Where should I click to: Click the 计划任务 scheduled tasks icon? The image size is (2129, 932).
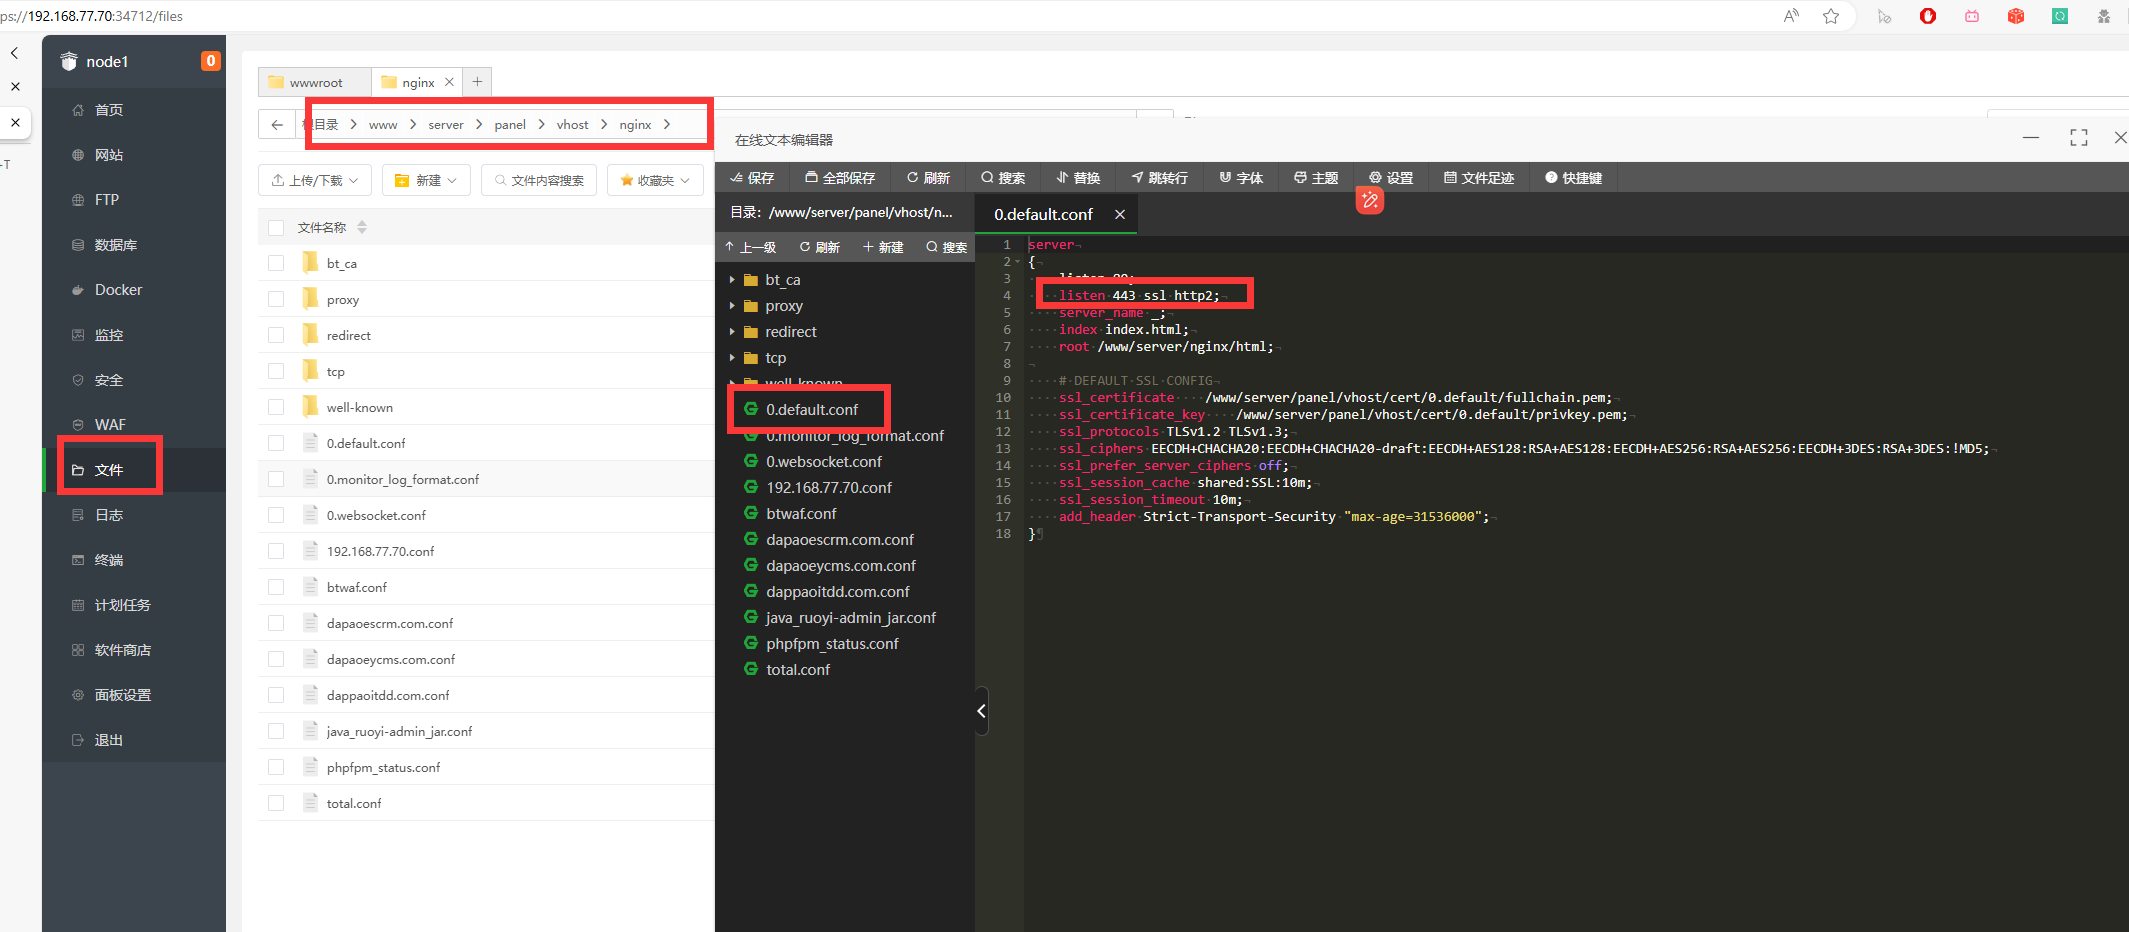(x=78, y=605)
